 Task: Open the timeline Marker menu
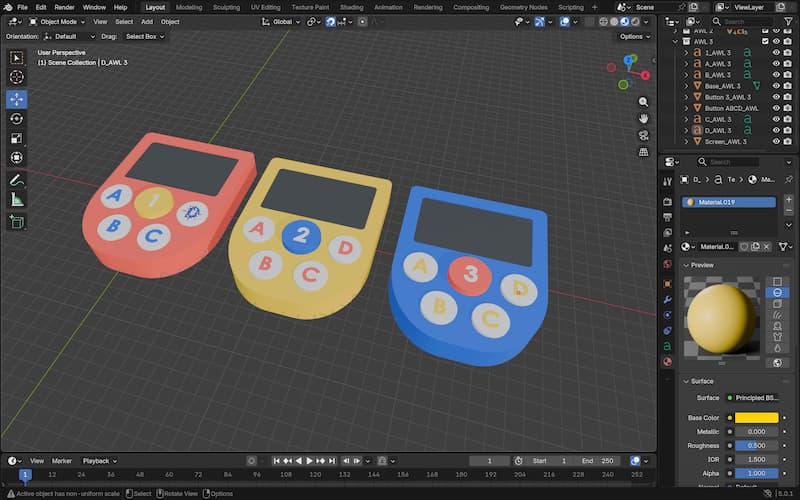point(62,461)
